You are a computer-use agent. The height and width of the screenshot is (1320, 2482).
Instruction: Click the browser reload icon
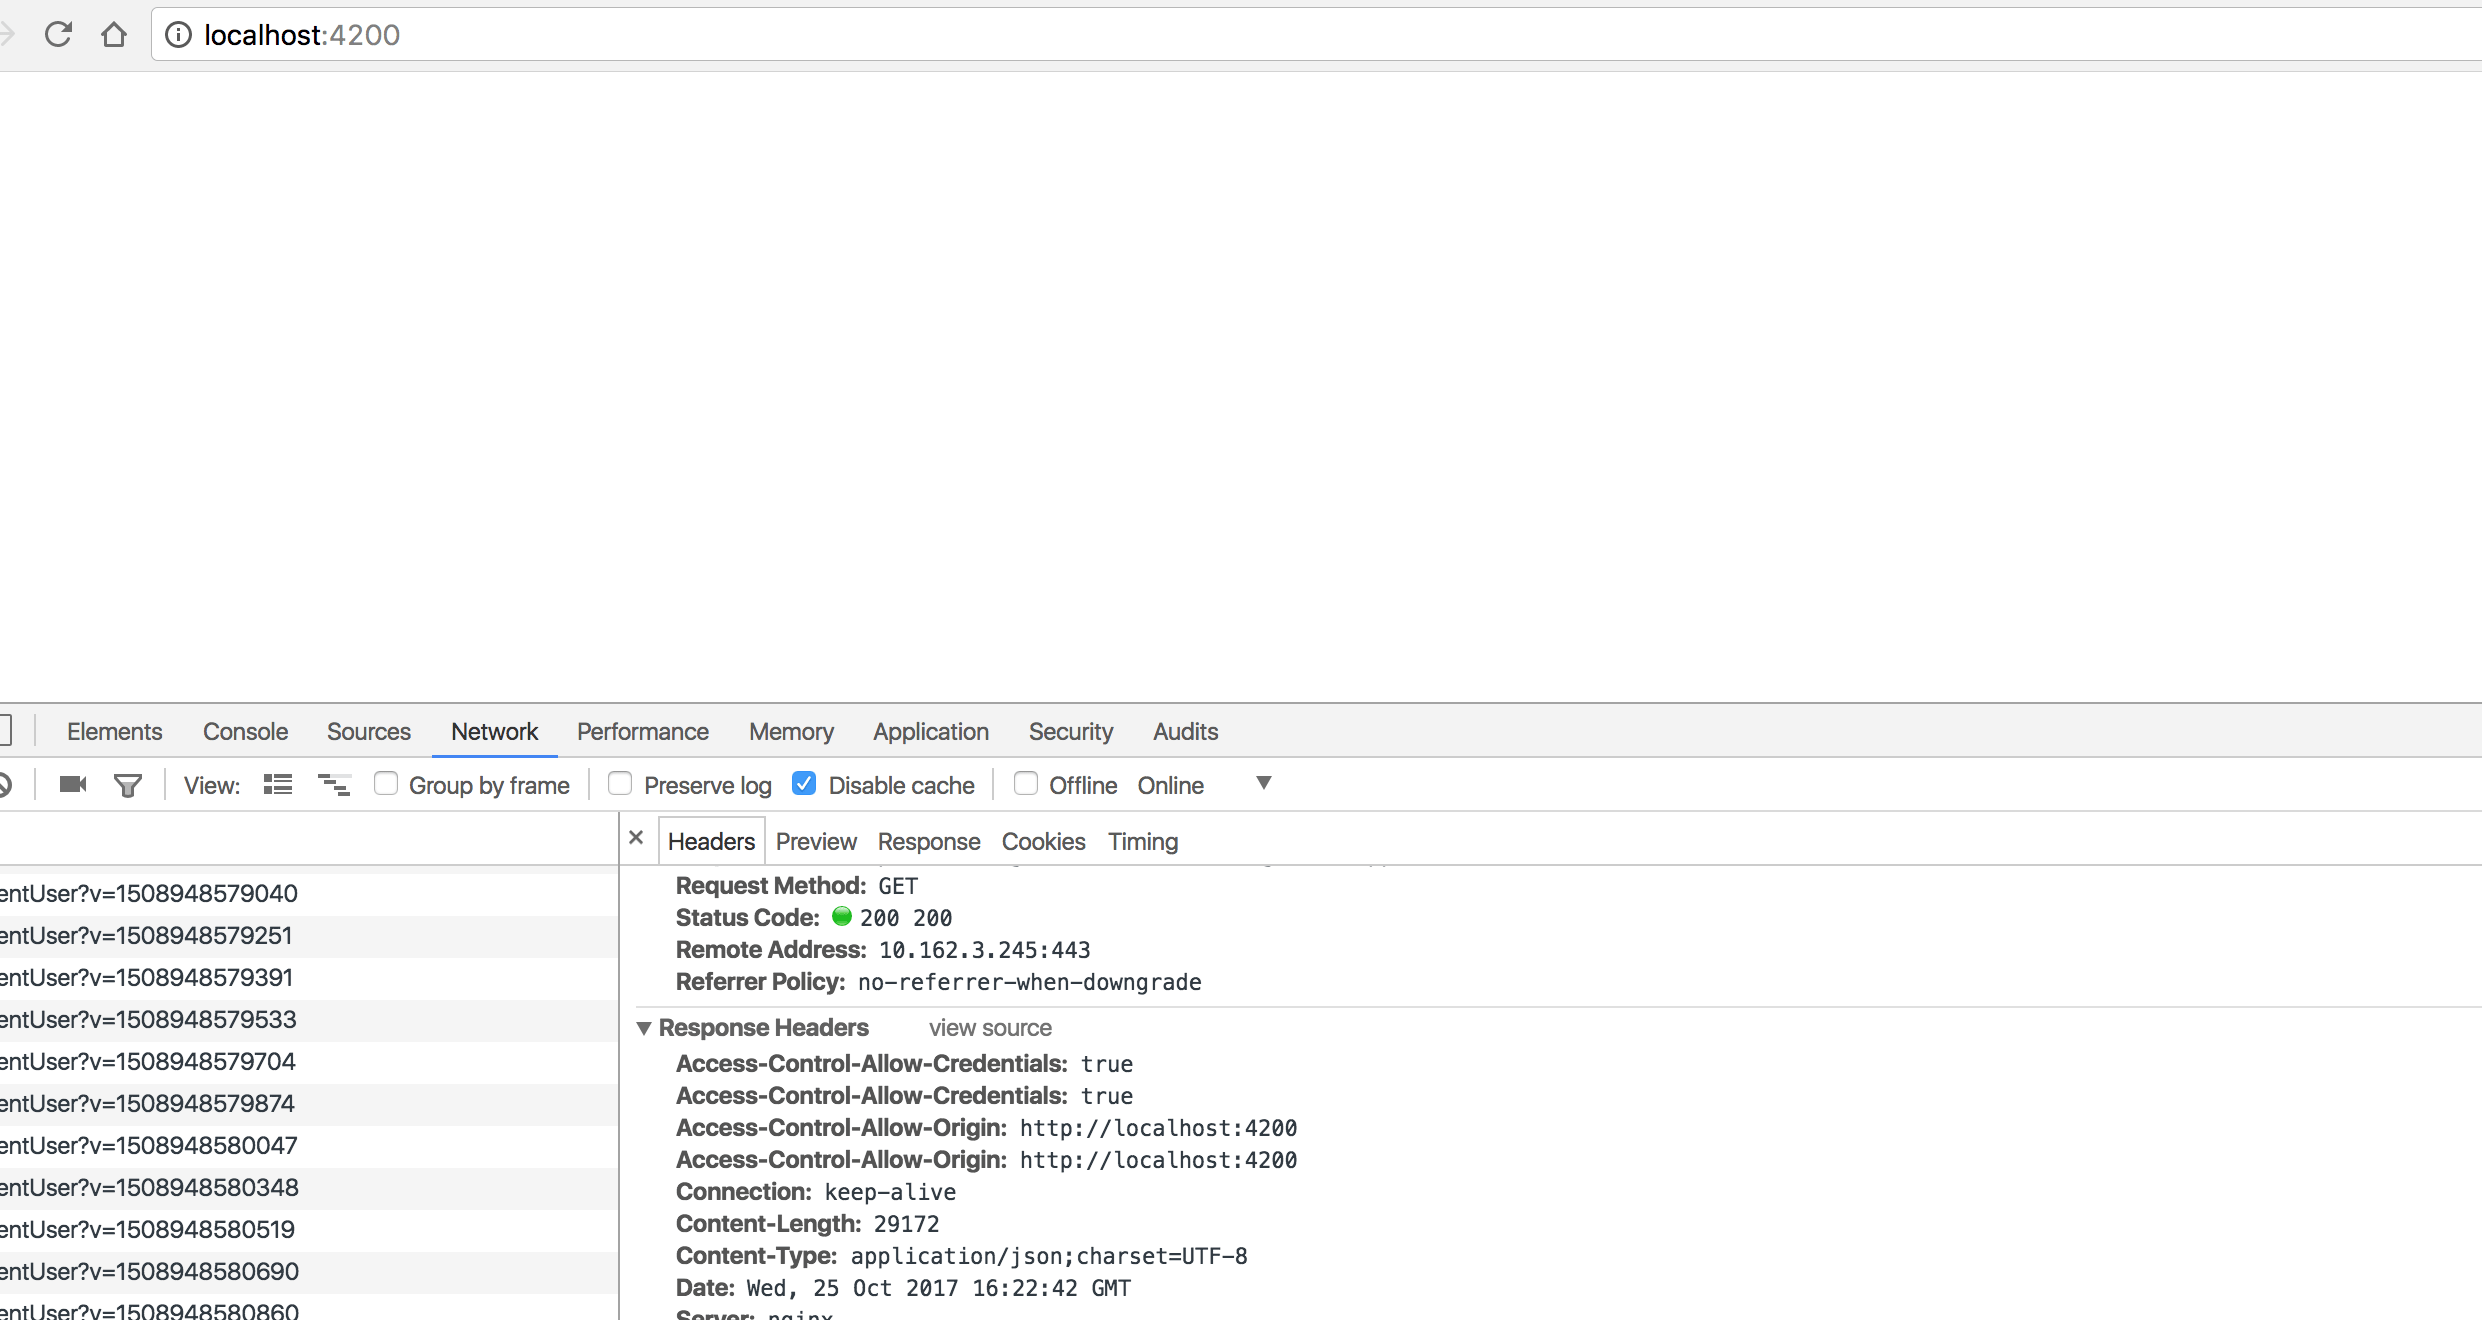pos(58,35)
